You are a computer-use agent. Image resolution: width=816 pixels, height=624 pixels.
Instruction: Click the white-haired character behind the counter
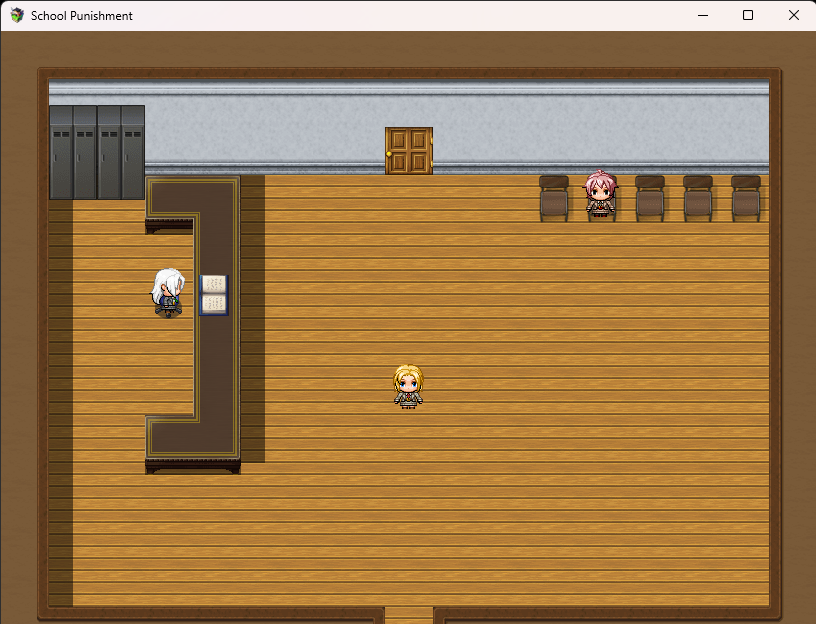point(168,292)
